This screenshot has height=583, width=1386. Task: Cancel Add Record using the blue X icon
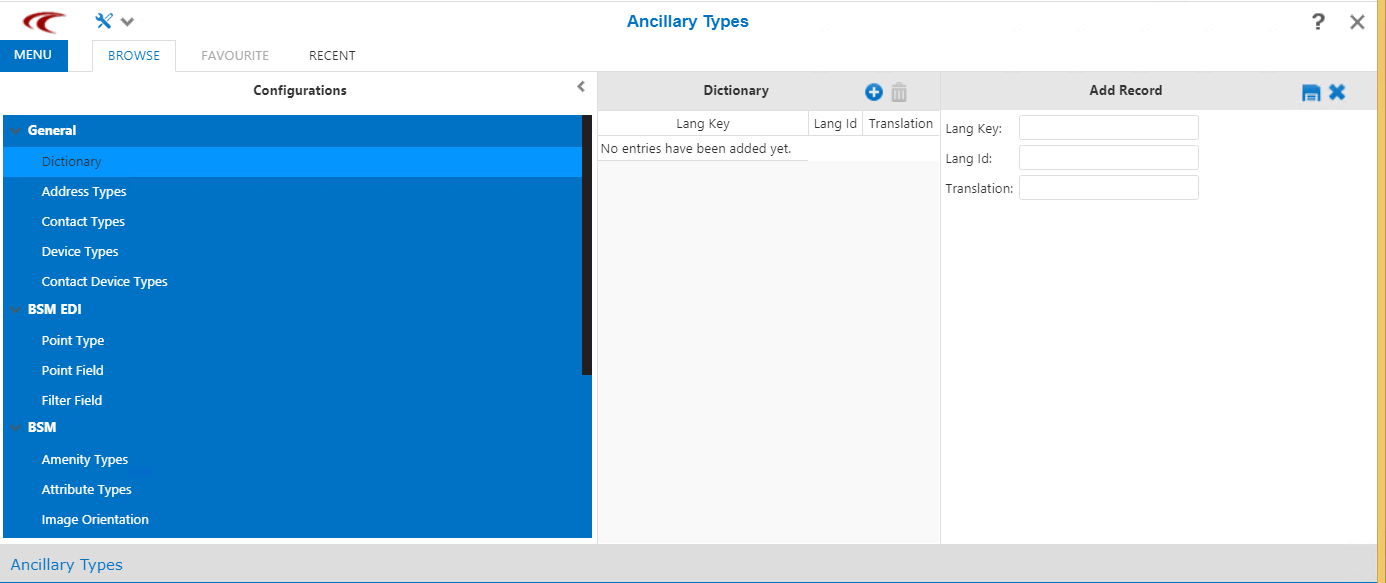coord(1337,91)
